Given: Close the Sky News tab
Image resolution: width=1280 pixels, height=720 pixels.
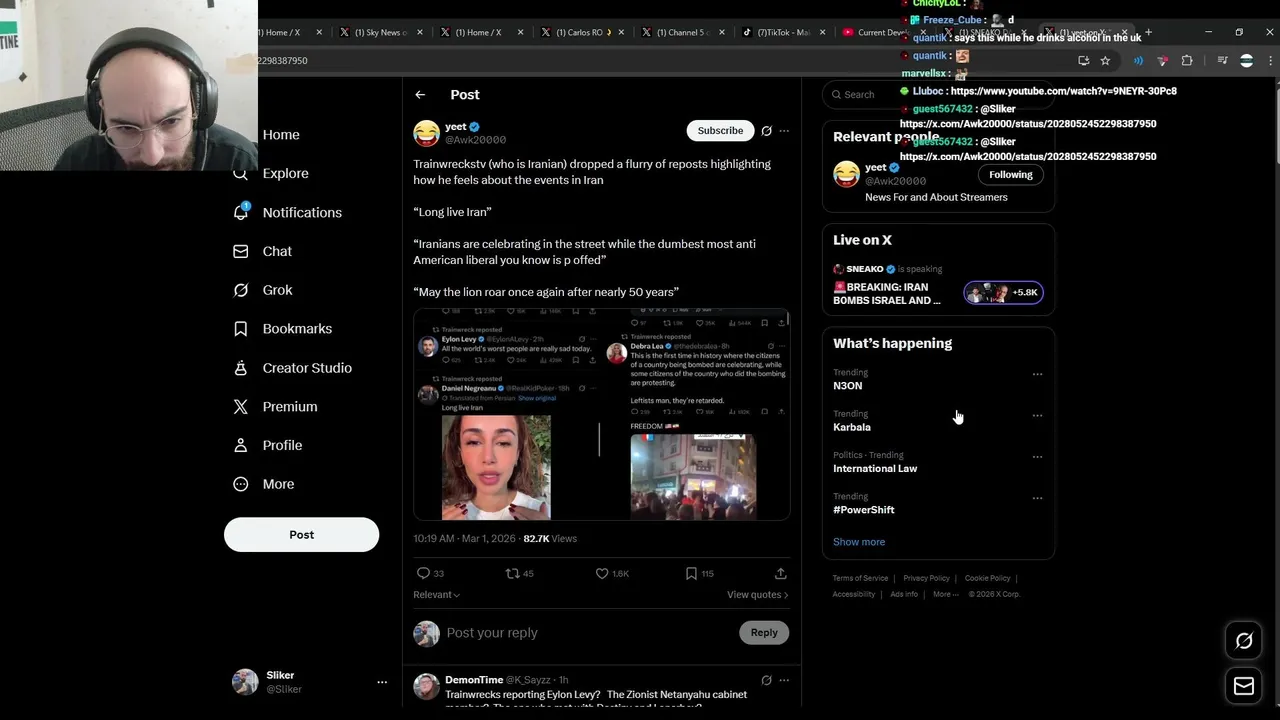Looking at the screenshot, I should (x=420, y=32).
